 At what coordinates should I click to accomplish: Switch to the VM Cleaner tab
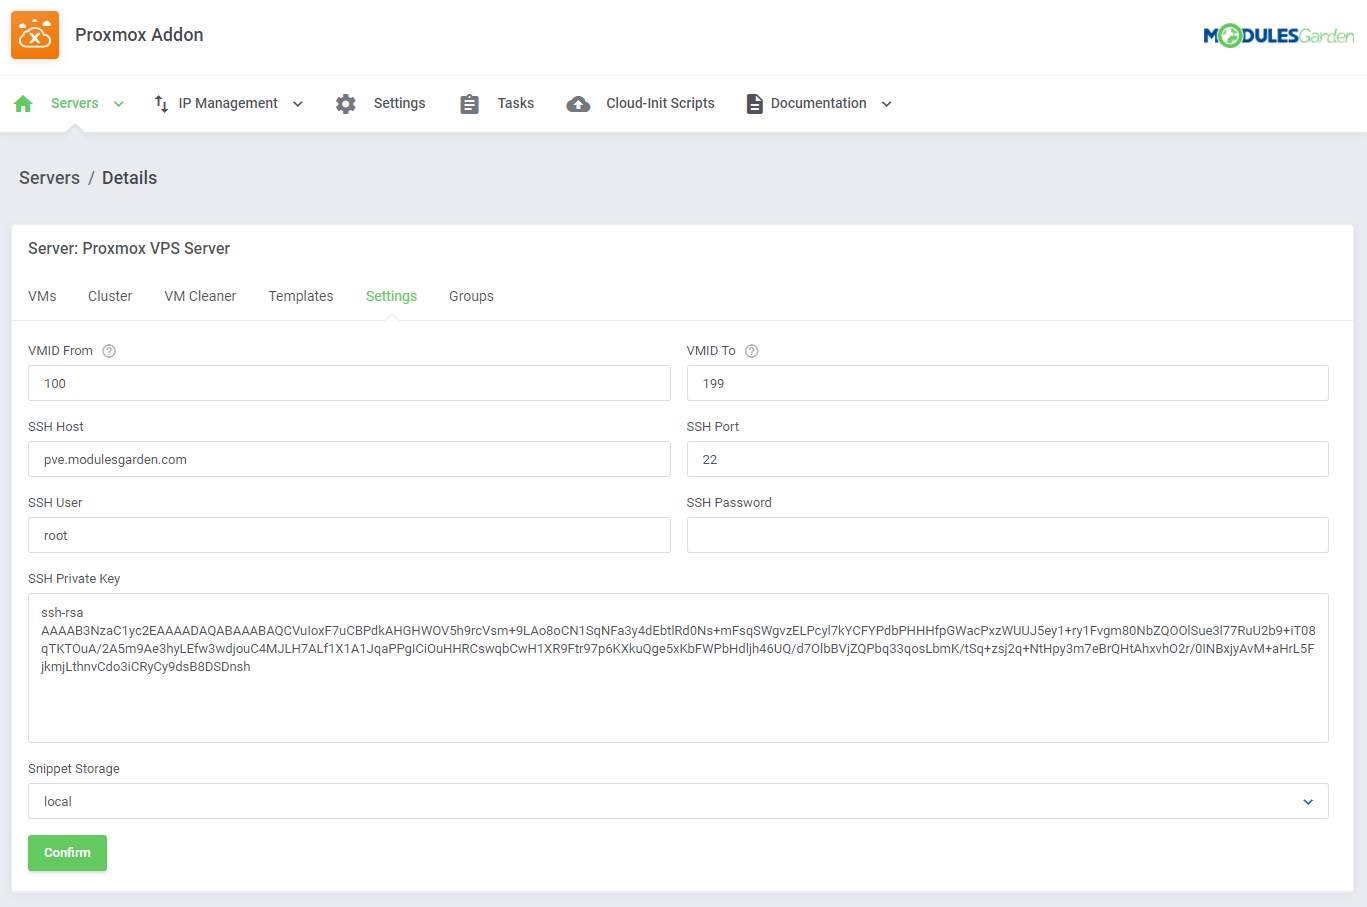click(x=200, y=296)
